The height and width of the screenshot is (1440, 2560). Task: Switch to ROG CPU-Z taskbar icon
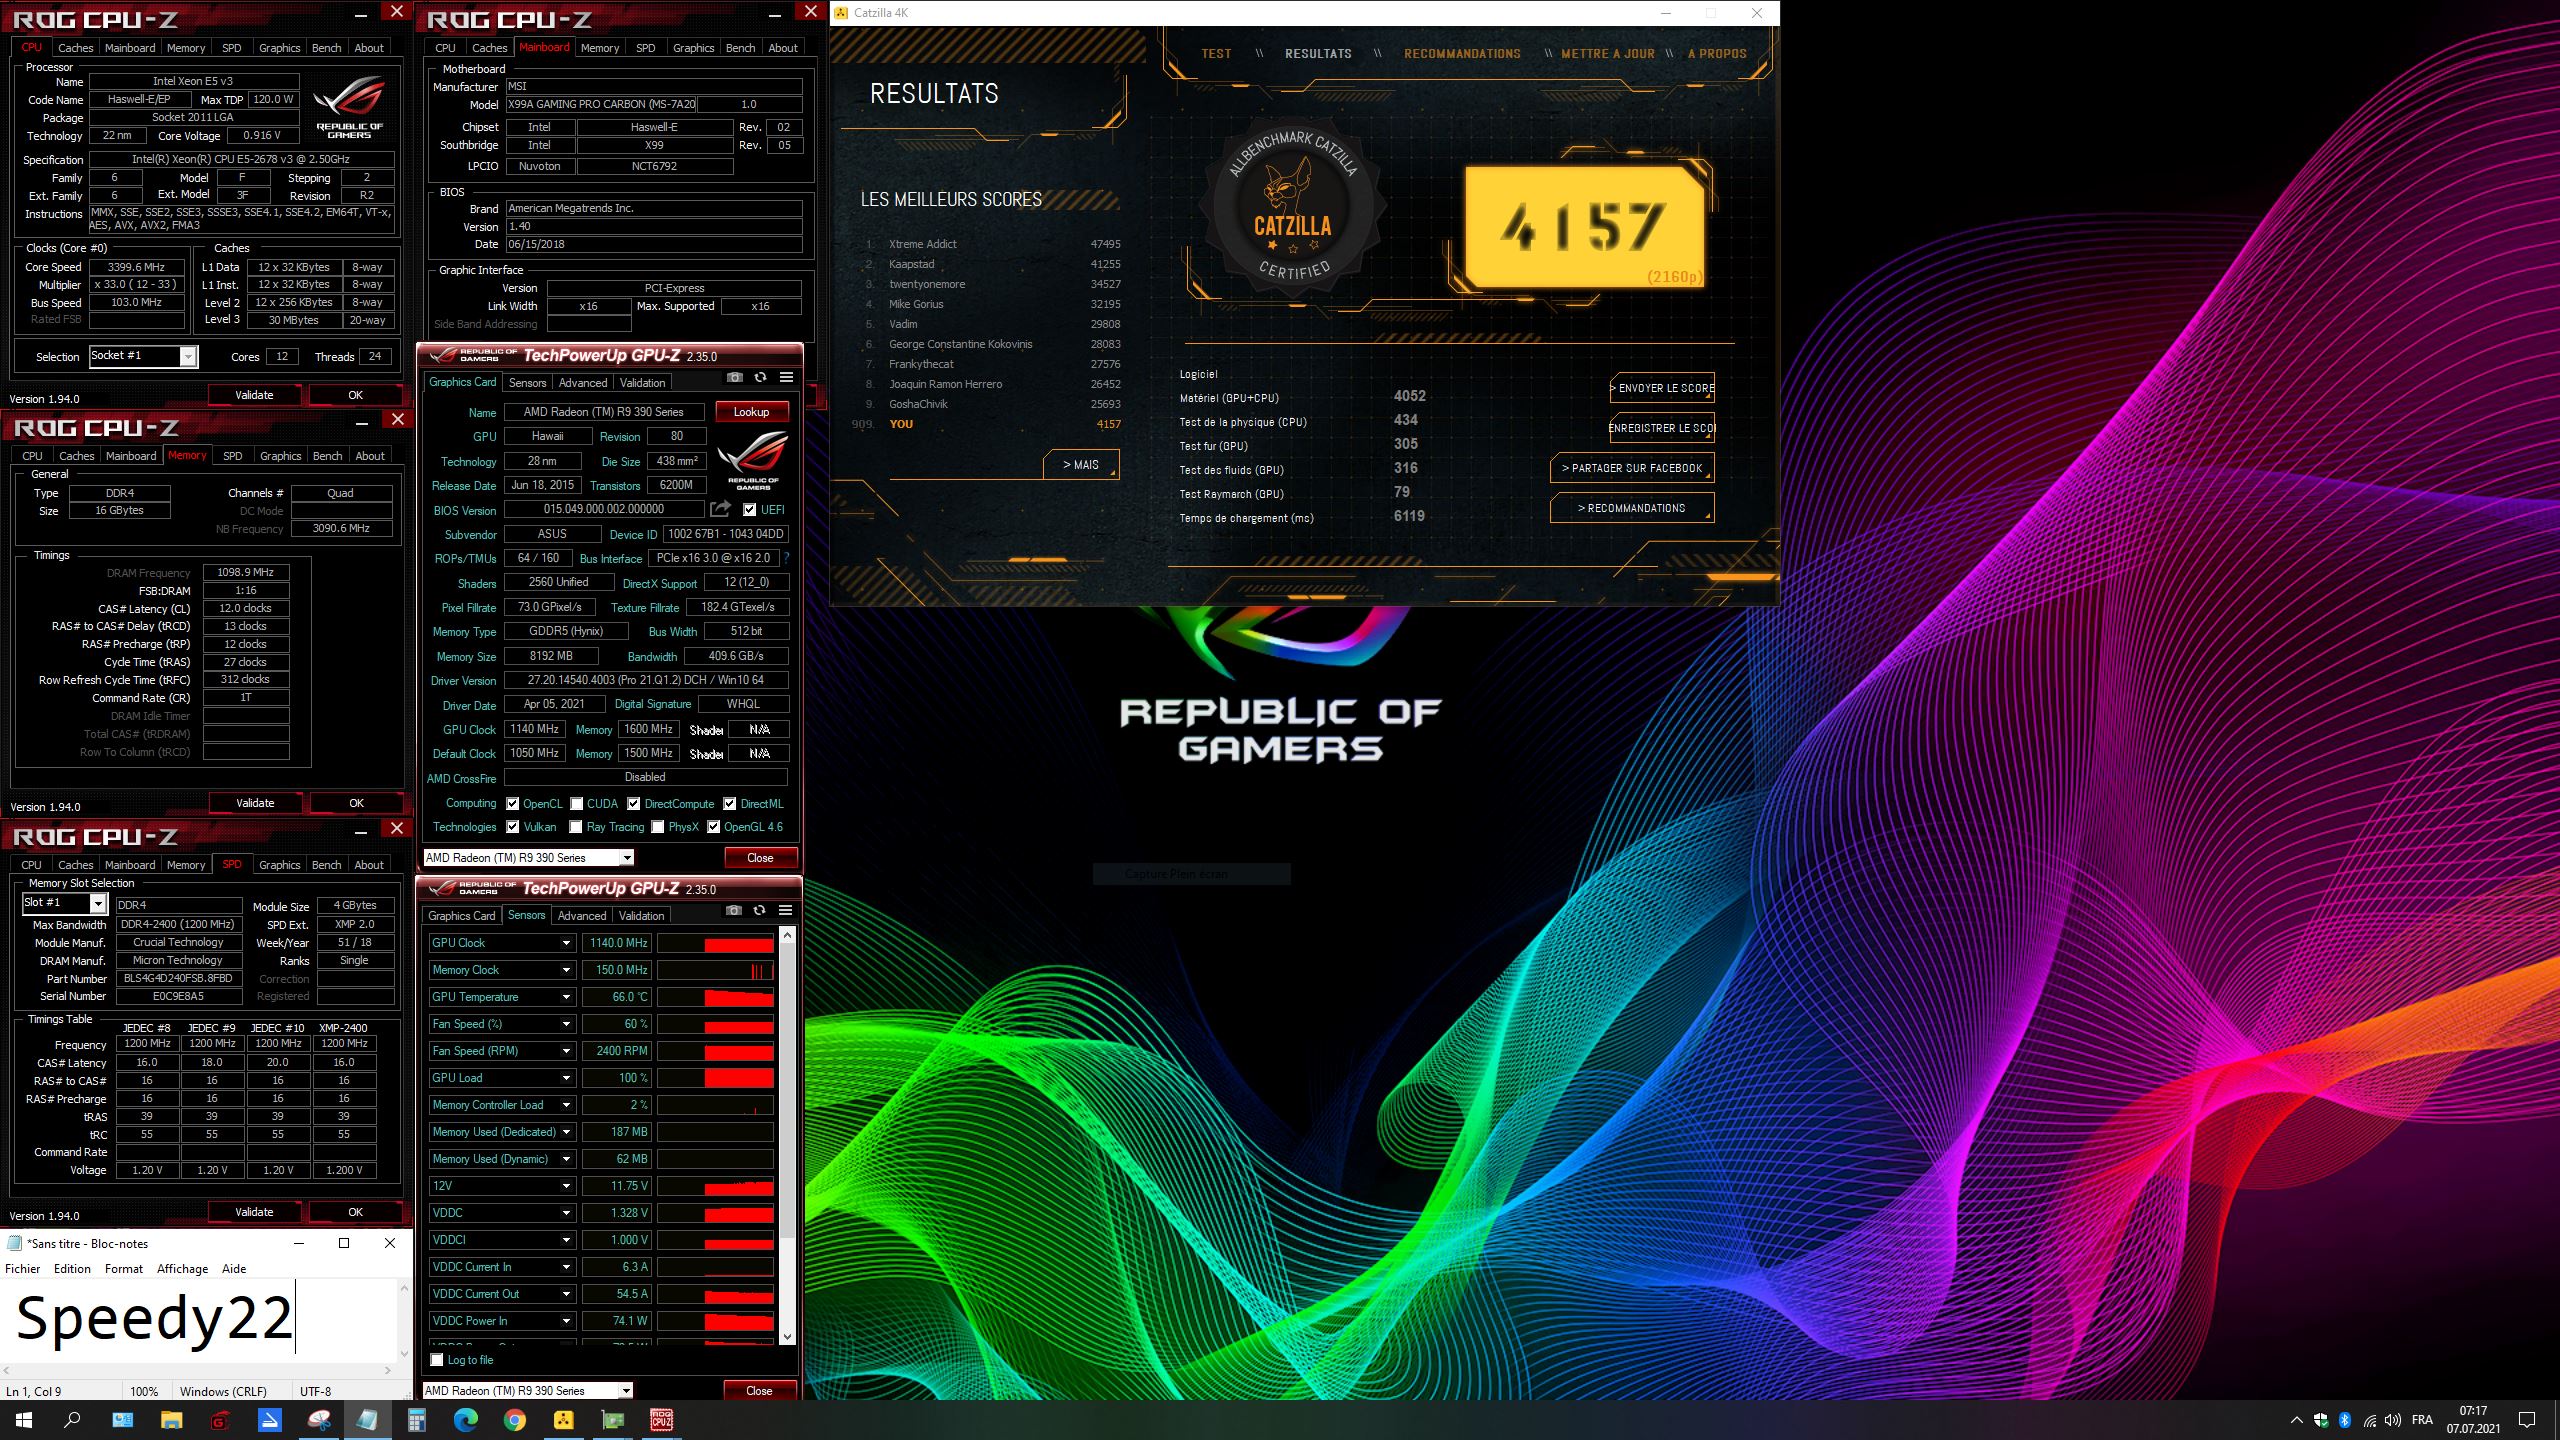662,1420
